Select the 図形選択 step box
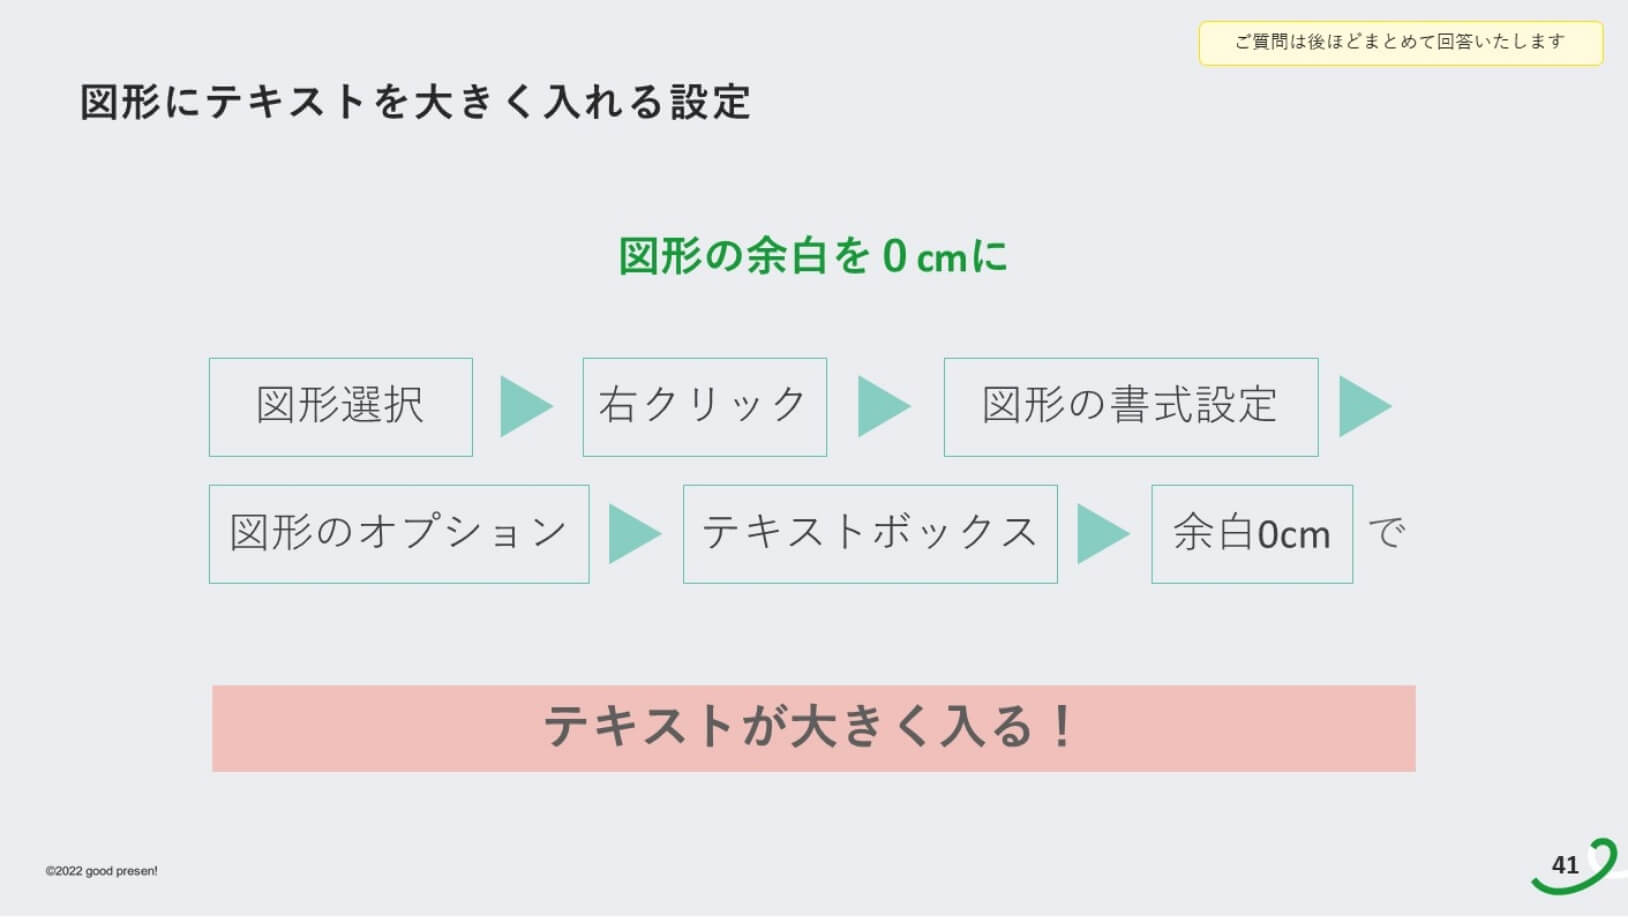1628x917 pixels. click(x=340, y=407)
